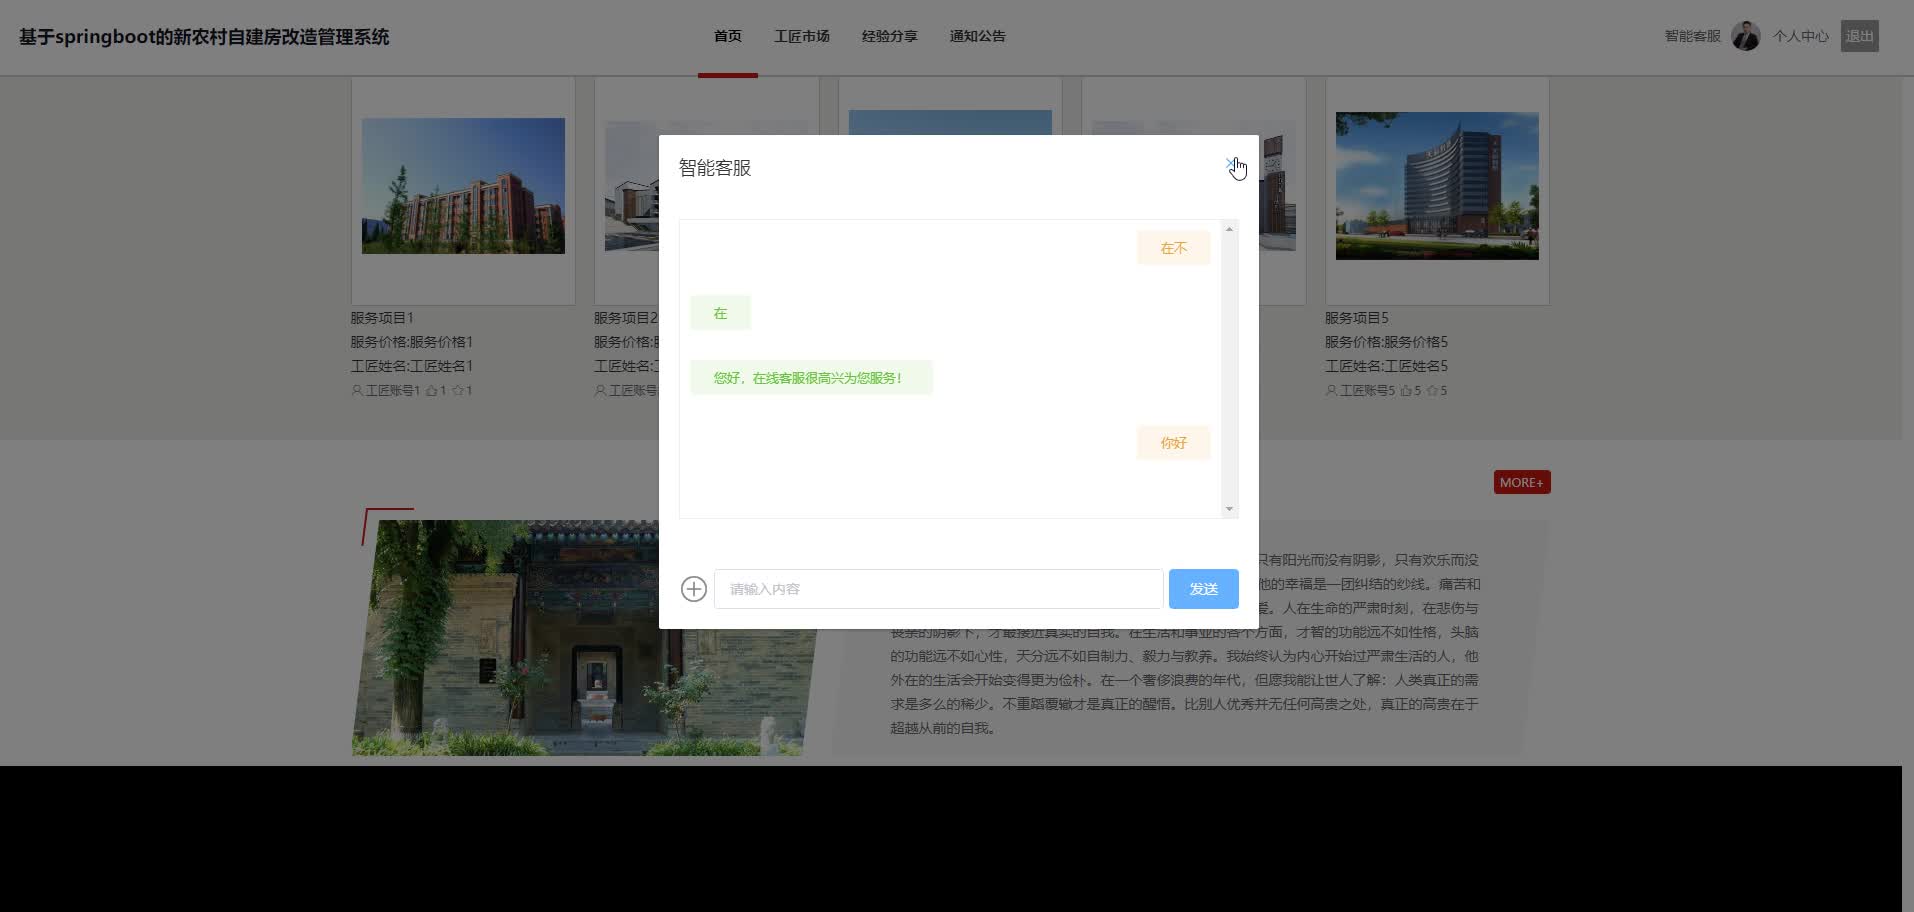
Task: Click the MORE+ button
Action: (1521, 481)
